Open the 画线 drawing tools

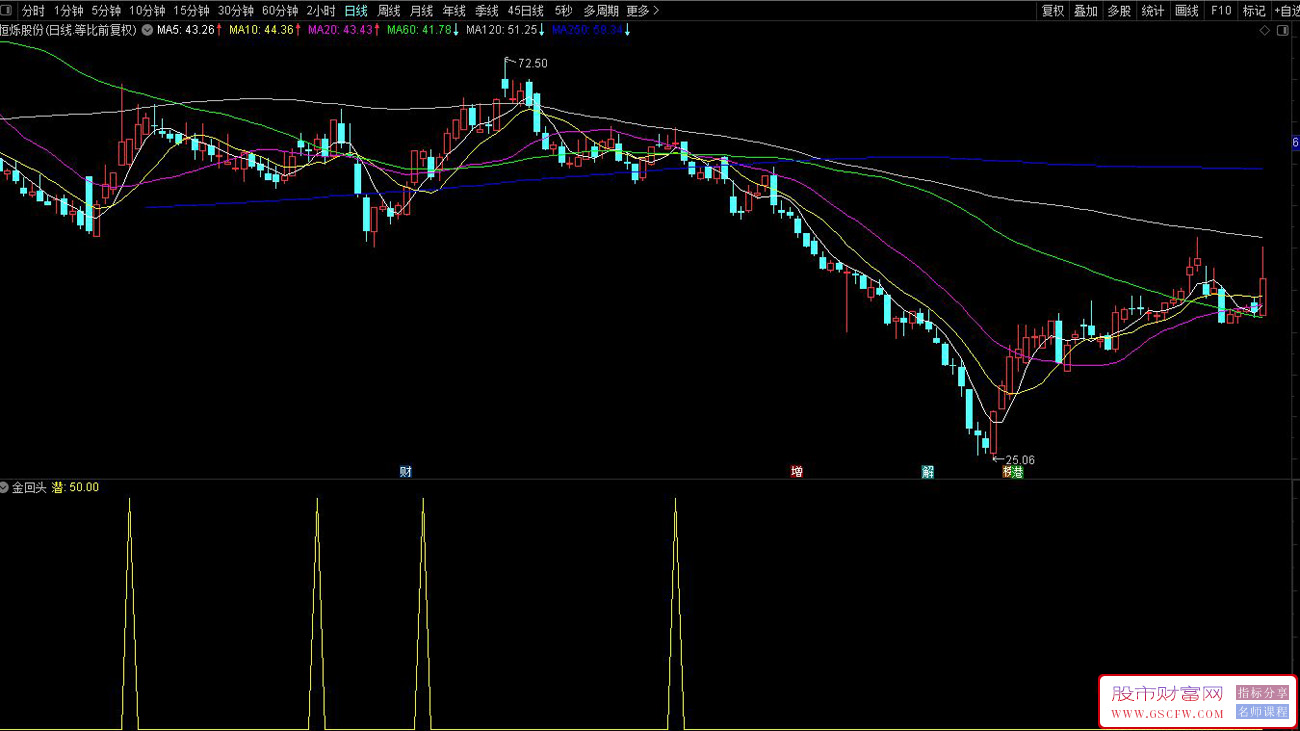tap(1187, 11)
